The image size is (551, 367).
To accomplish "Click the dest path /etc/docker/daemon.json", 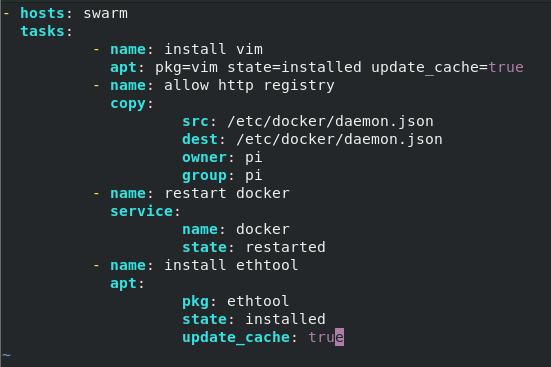I will point(339,139).
